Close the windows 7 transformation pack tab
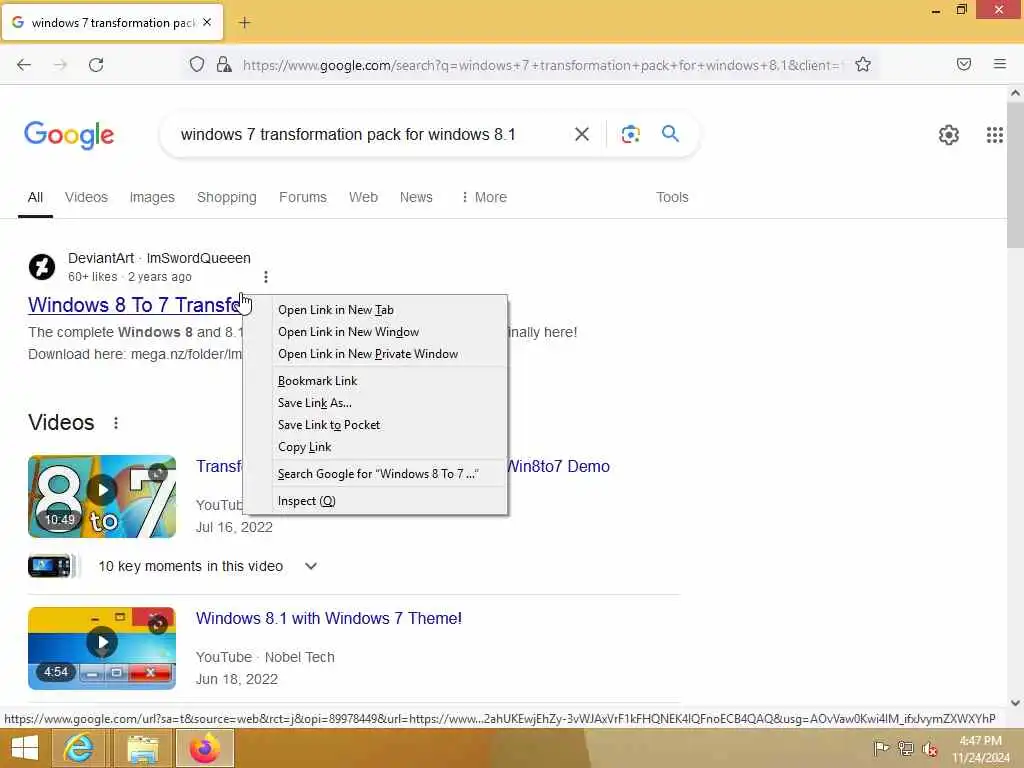 pos(207,22)
